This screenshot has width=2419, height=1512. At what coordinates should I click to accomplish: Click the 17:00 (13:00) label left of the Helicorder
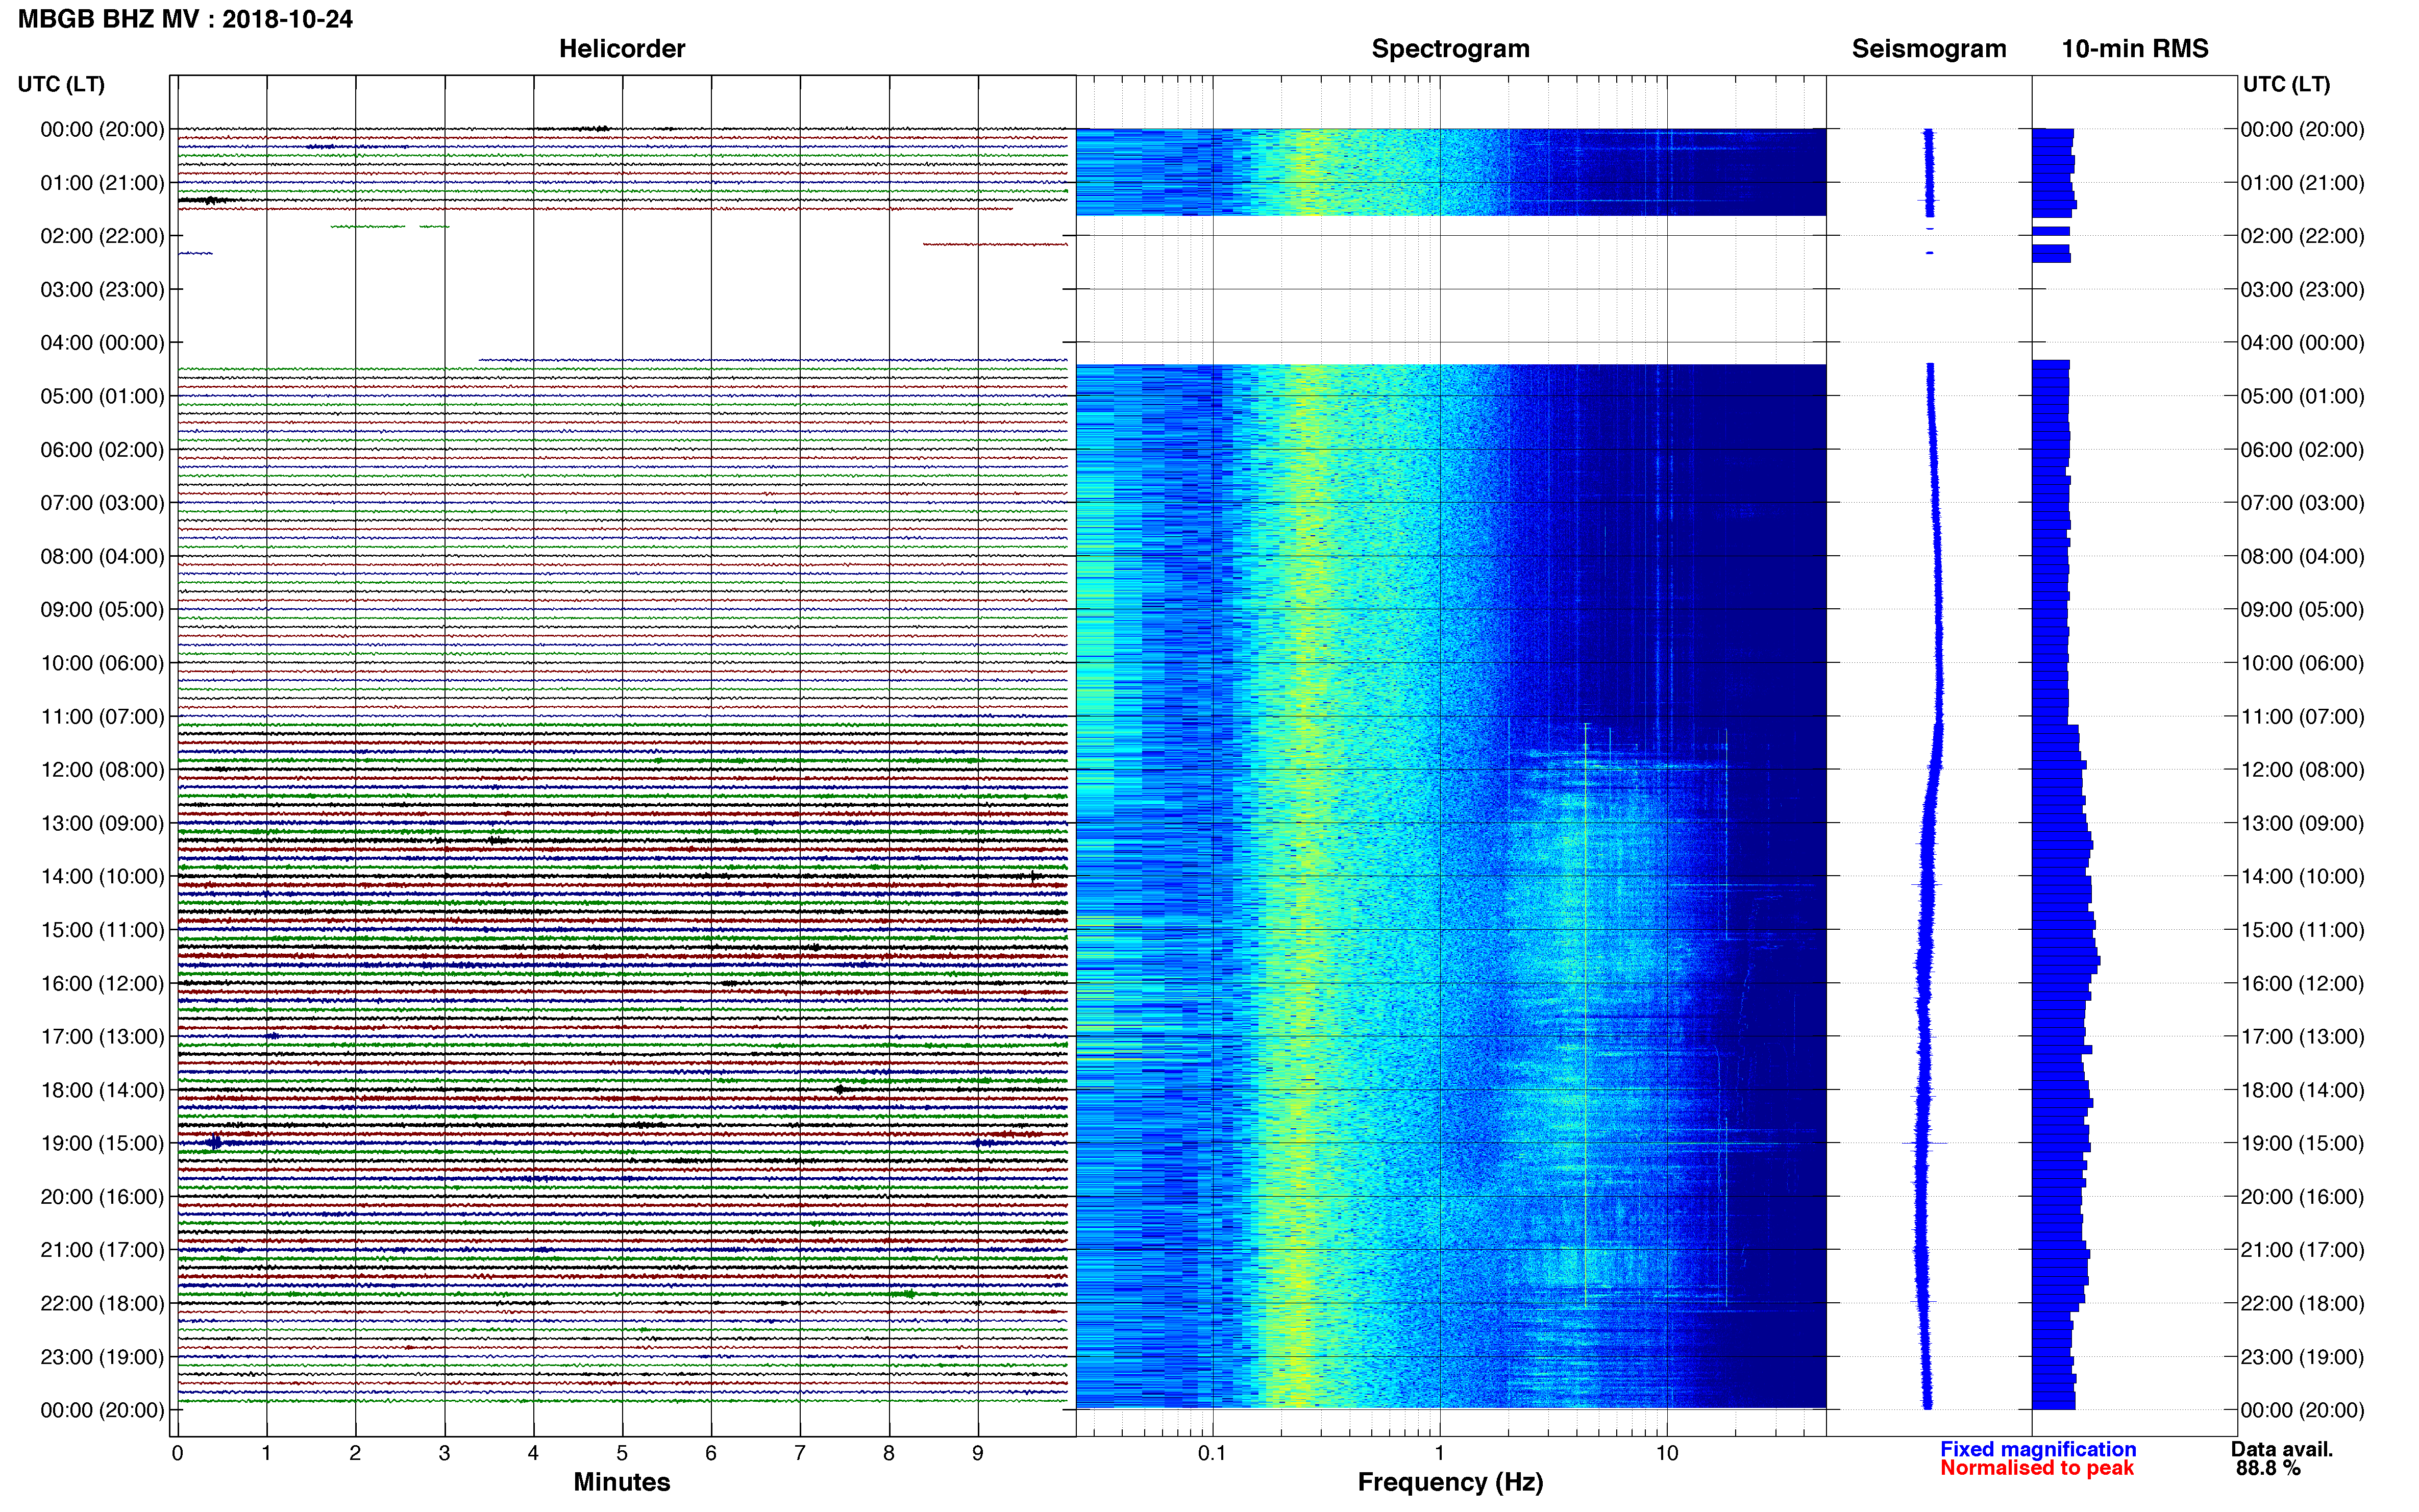[x=102, y=1037]
